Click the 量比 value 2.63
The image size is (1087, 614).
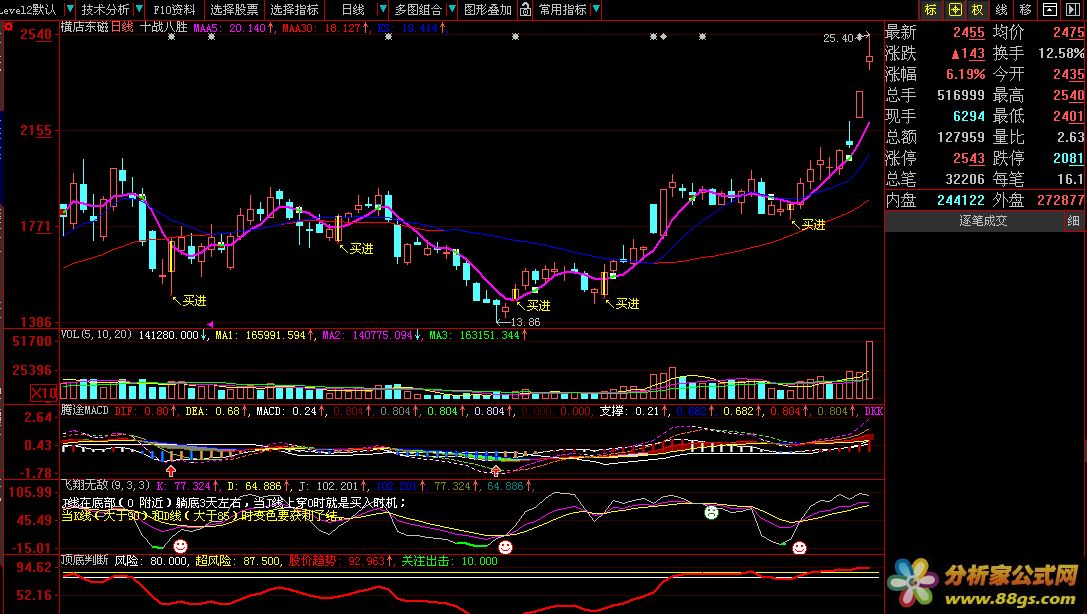[x=1070, y=137]
